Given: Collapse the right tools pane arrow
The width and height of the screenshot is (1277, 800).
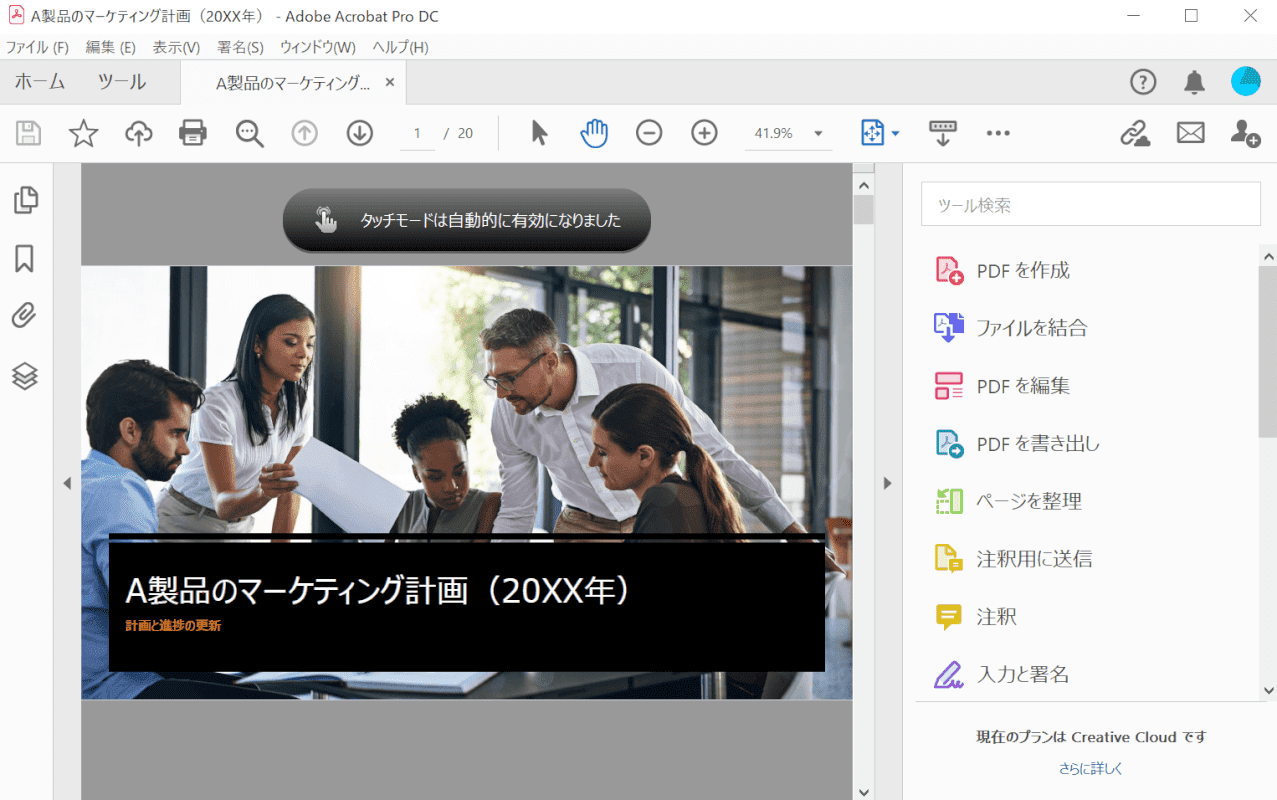Looking at the screenshot, I should point(887,483).
